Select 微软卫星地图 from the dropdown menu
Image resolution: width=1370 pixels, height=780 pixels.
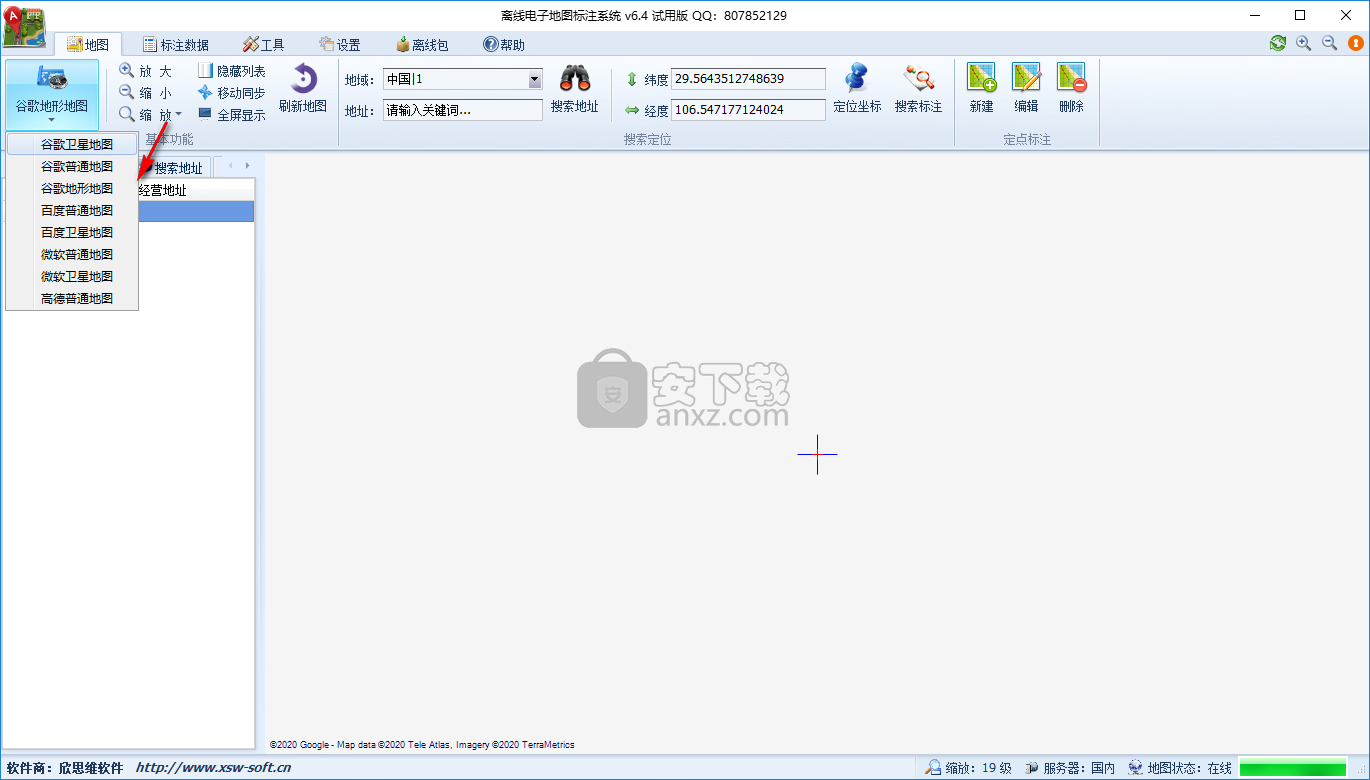tap(72, 277)
